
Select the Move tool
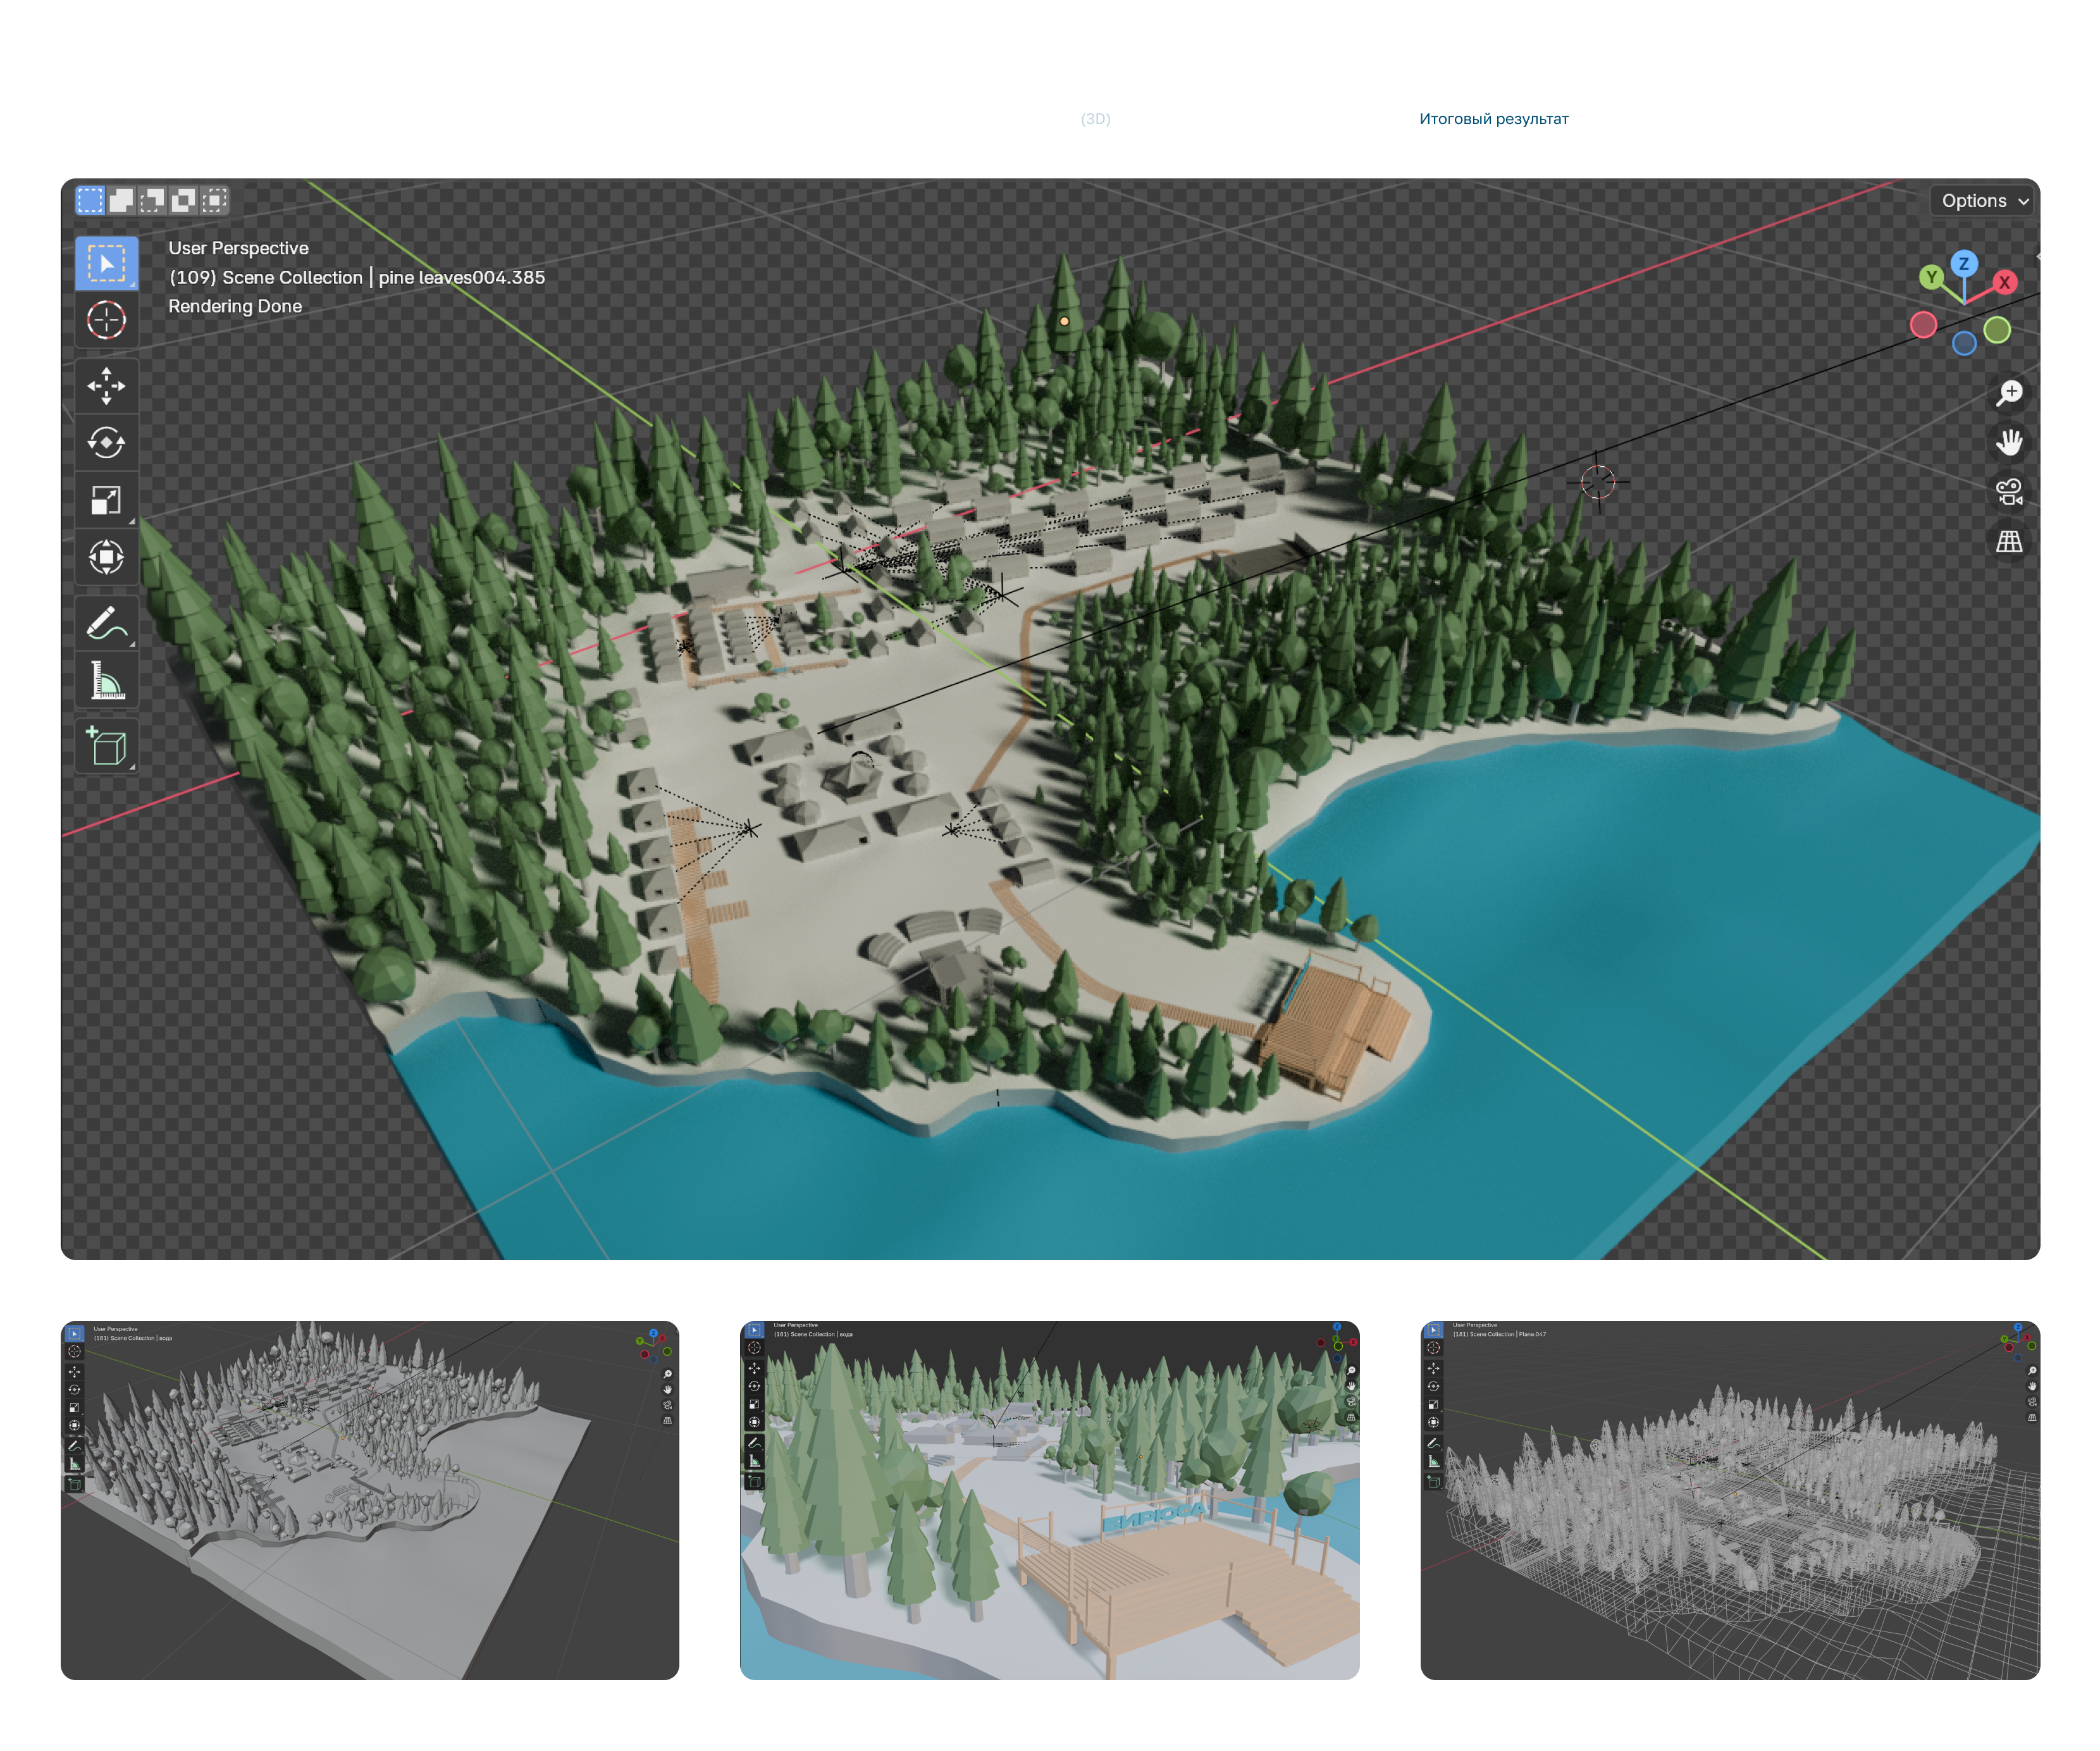tap(106, 386)
